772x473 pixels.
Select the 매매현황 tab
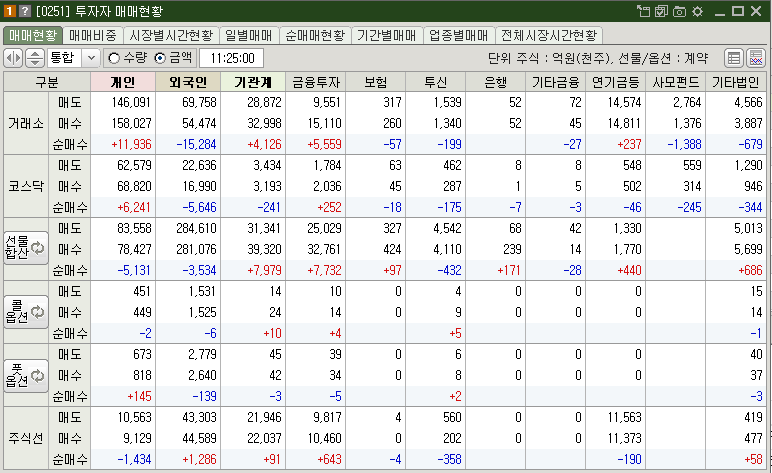tap(33, 35)
